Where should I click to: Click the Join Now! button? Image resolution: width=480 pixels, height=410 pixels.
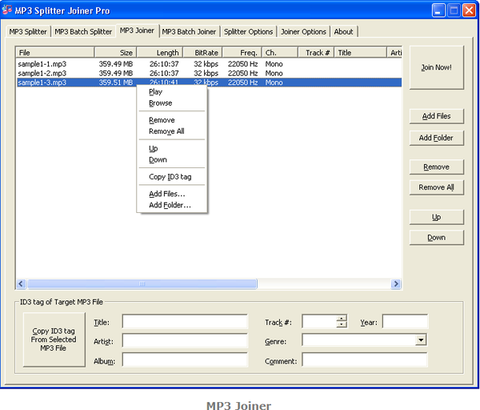click(436, 67)
